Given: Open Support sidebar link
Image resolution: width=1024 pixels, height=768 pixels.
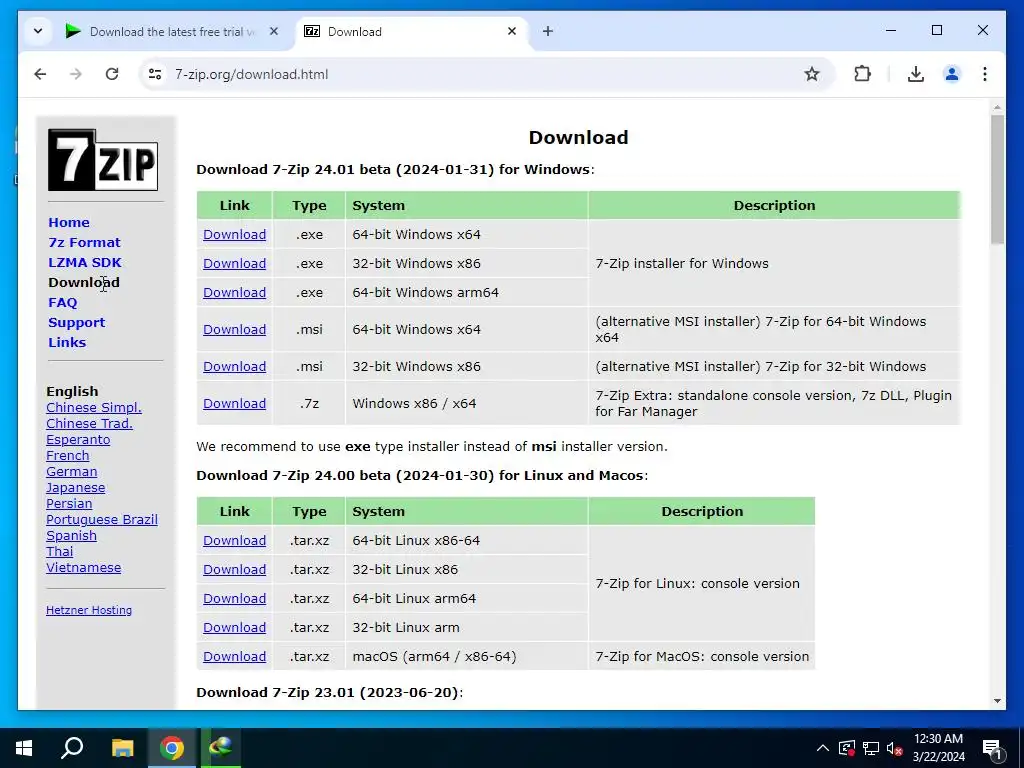Looking at the screenshot, I should tap(76, 323).
